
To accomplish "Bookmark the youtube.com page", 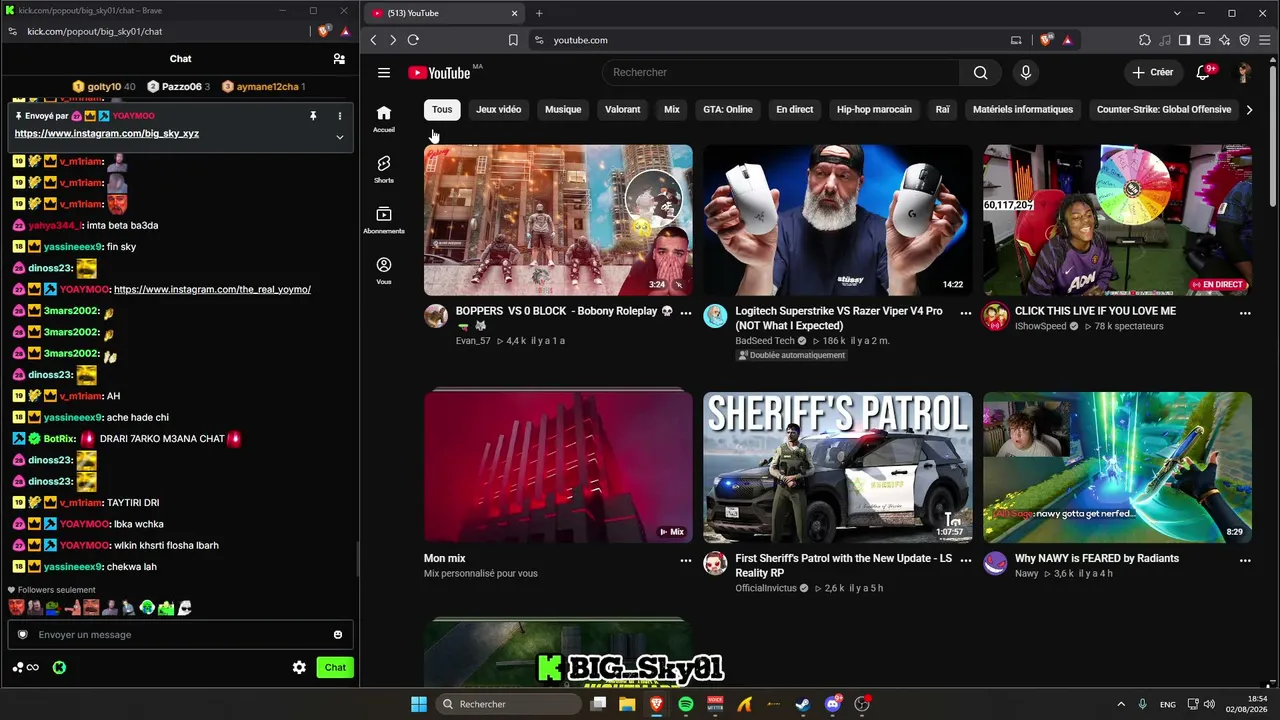I will (513, 40).
